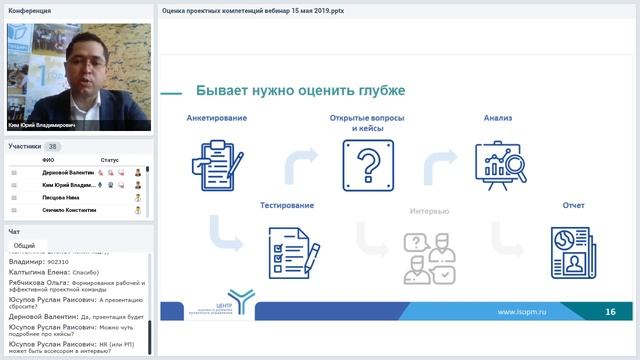Click the 'Открытые вопросы и кейсы' label
The width and height of the screenshot is (640, 360).
[367, 123]
